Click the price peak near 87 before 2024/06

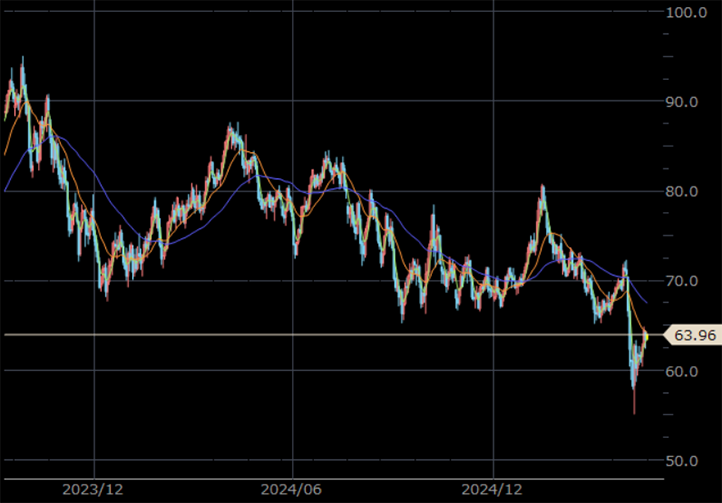[231, 126]
